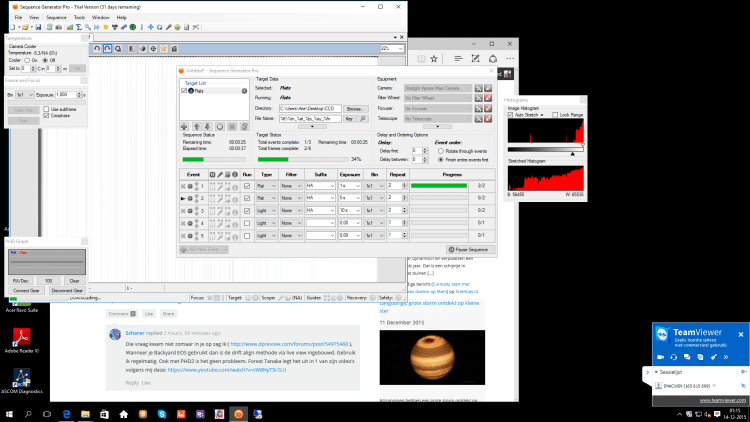Open the Window menu
Image resolution: width=750 pixels, height=422 pixels.
100,17
